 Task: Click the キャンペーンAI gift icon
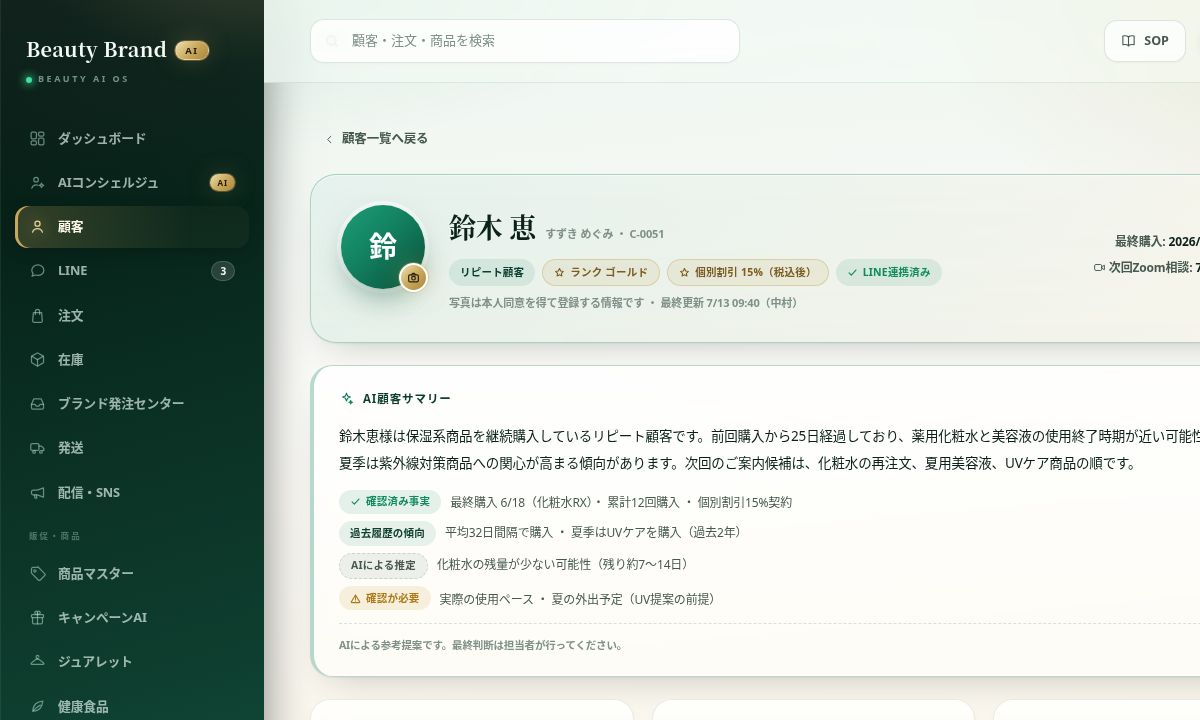38,618
